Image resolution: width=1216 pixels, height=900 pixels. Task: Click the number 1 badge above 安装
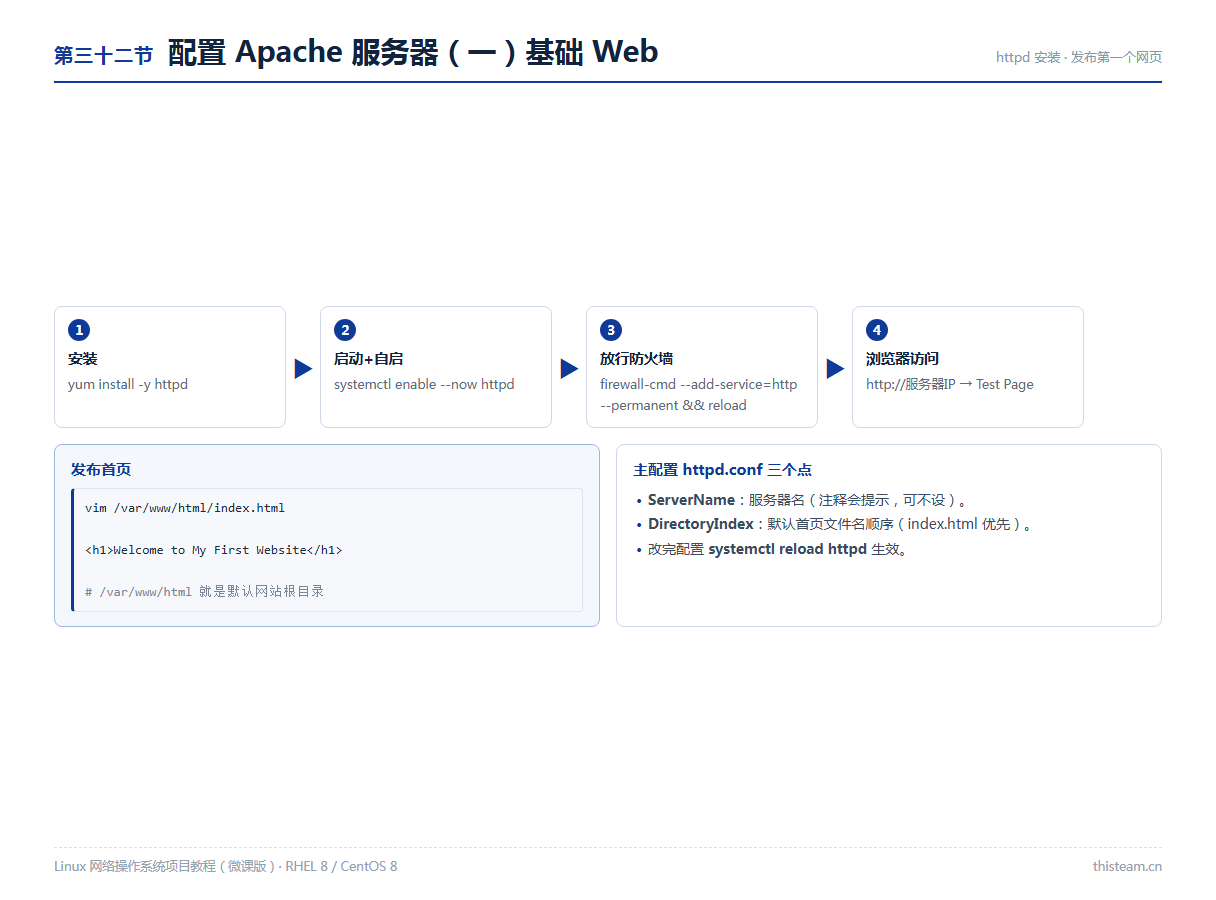pyautogui.click(x=78, y=330)
